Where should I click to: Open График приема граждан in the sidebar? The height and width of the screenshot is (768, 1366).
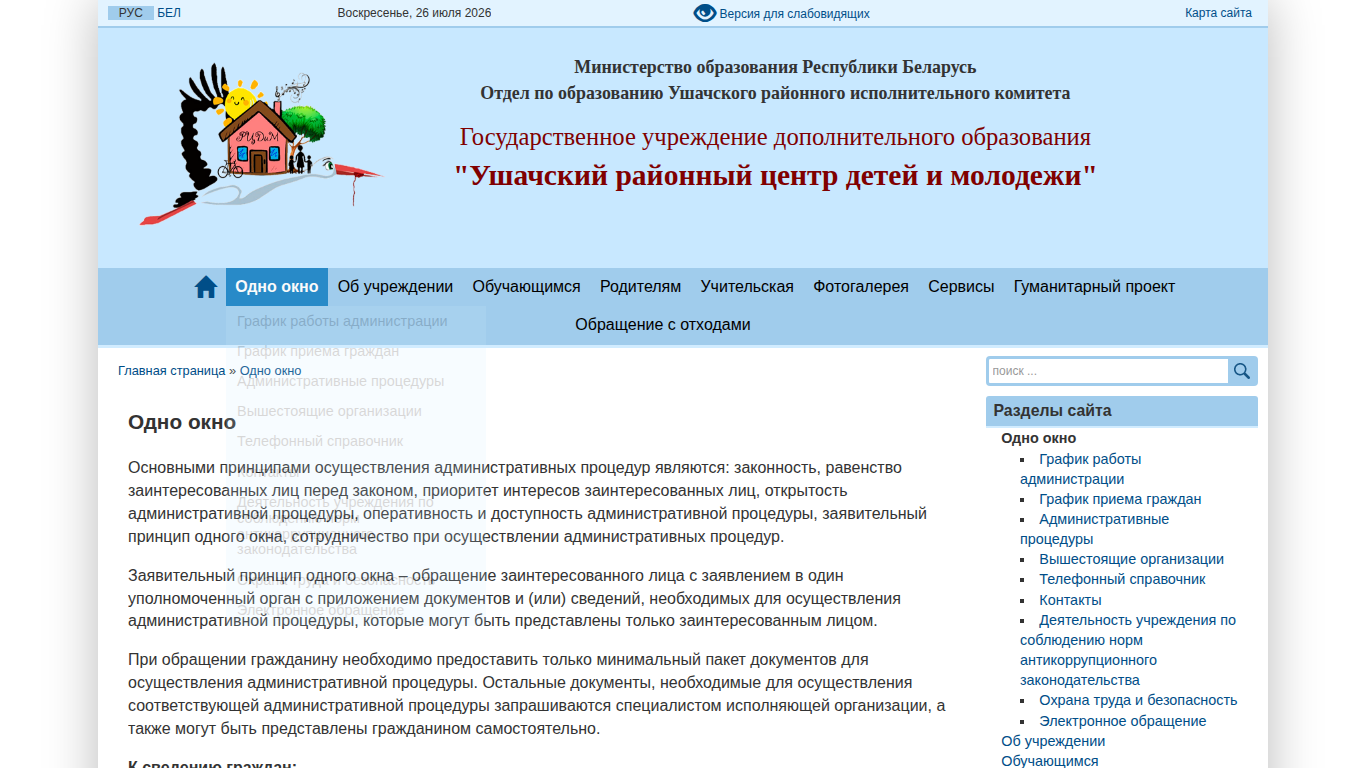coord(1120,499)
